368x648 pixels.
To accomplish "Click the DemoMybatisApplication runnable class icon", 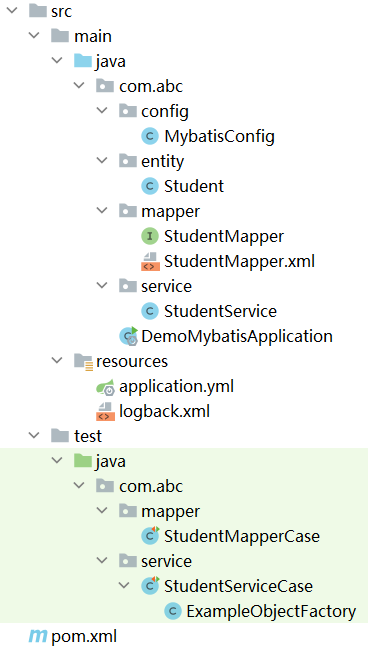I will tap(128, 336).
